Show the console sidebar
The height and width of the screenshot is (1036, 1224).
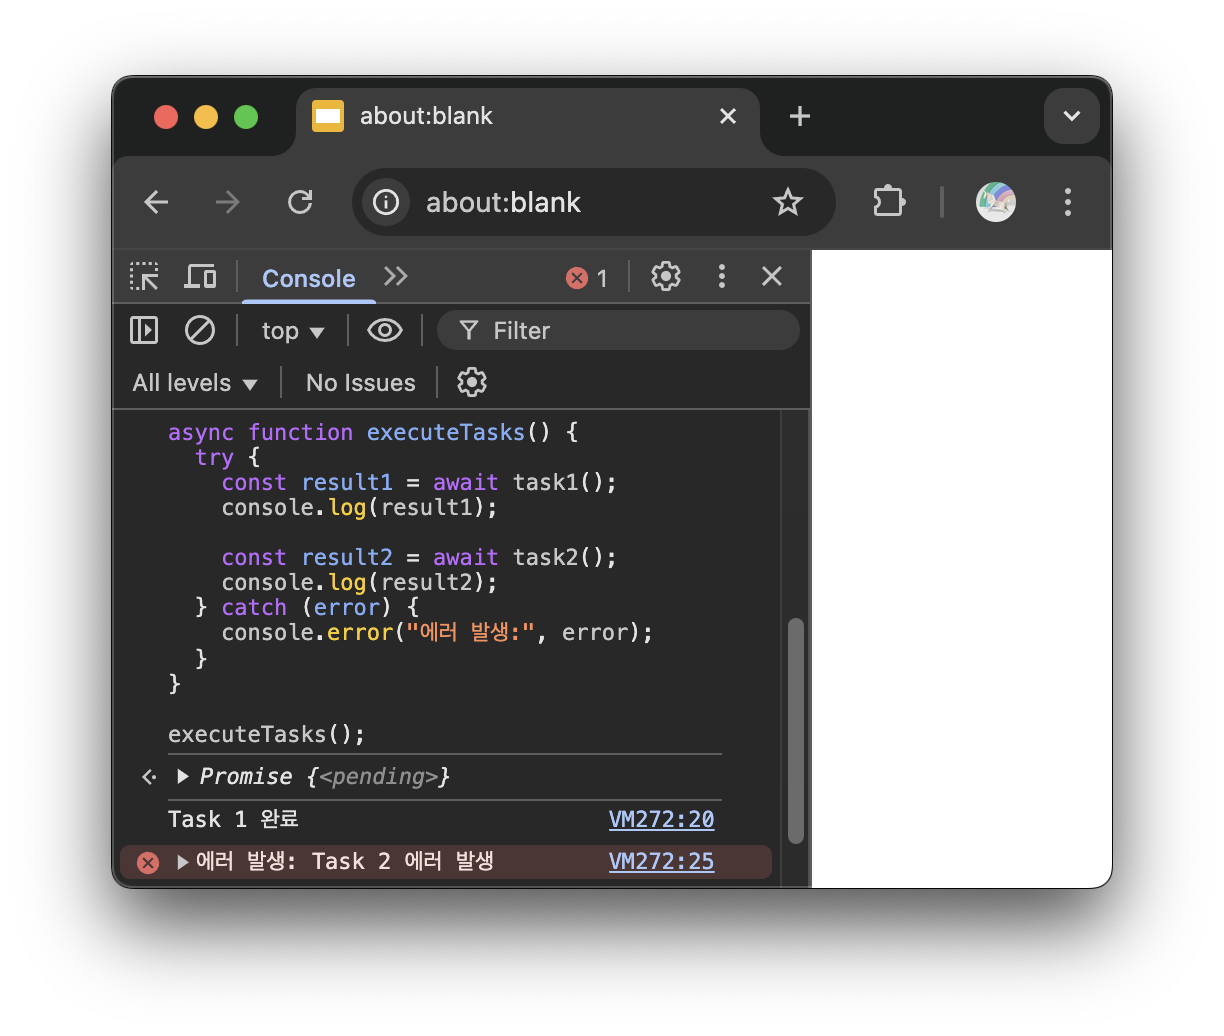click(145, 330)
